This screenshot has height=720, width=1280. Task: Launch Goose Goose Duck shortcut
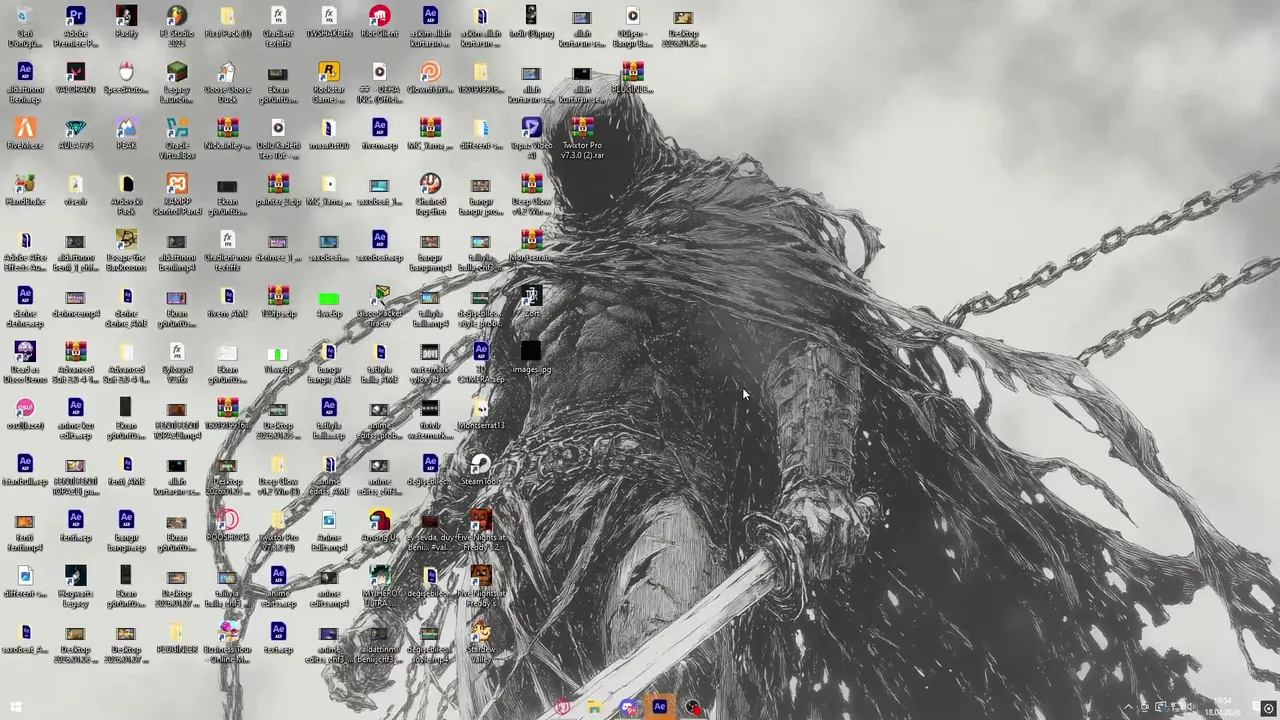[227, 83]
